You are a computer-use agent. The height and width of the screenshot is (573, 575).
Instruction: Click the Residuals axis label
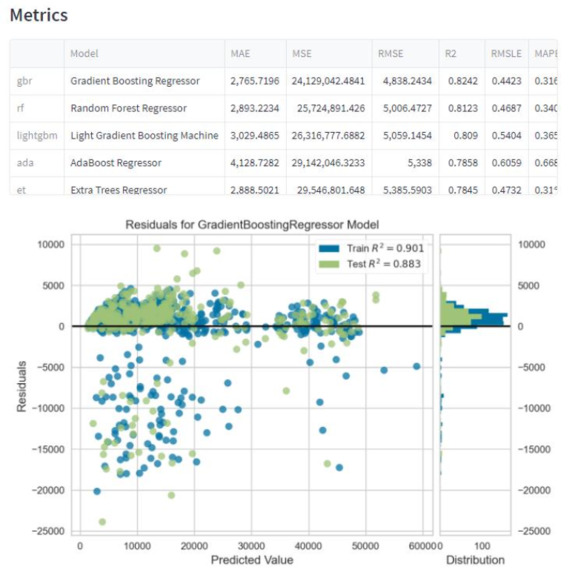[21, 386]
